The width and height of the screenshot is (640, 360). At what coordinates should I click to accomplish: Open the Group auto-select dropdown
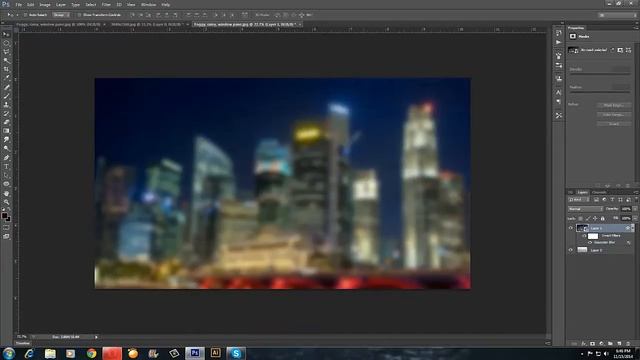tap(61, 15)
